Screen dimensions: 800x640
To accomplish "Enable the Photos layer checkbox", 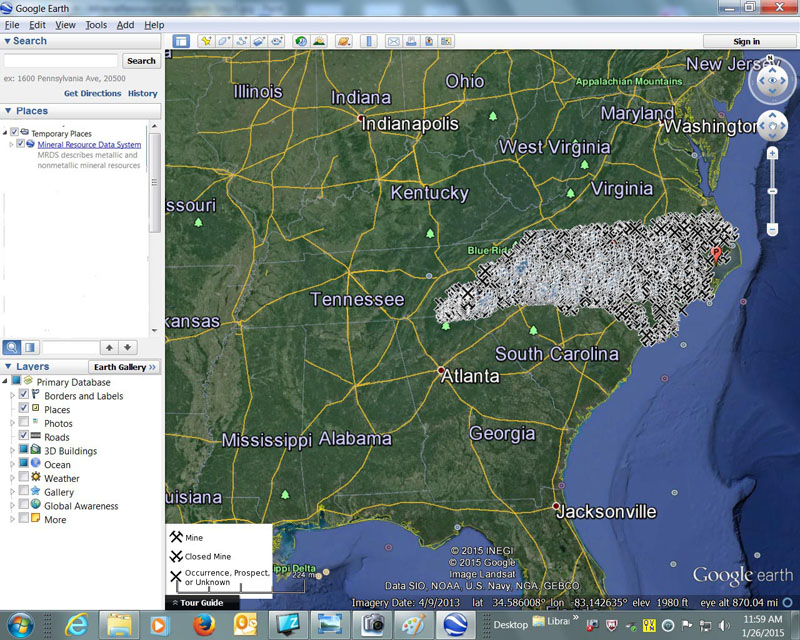I will pyautogui.click(x=23, y=422).
